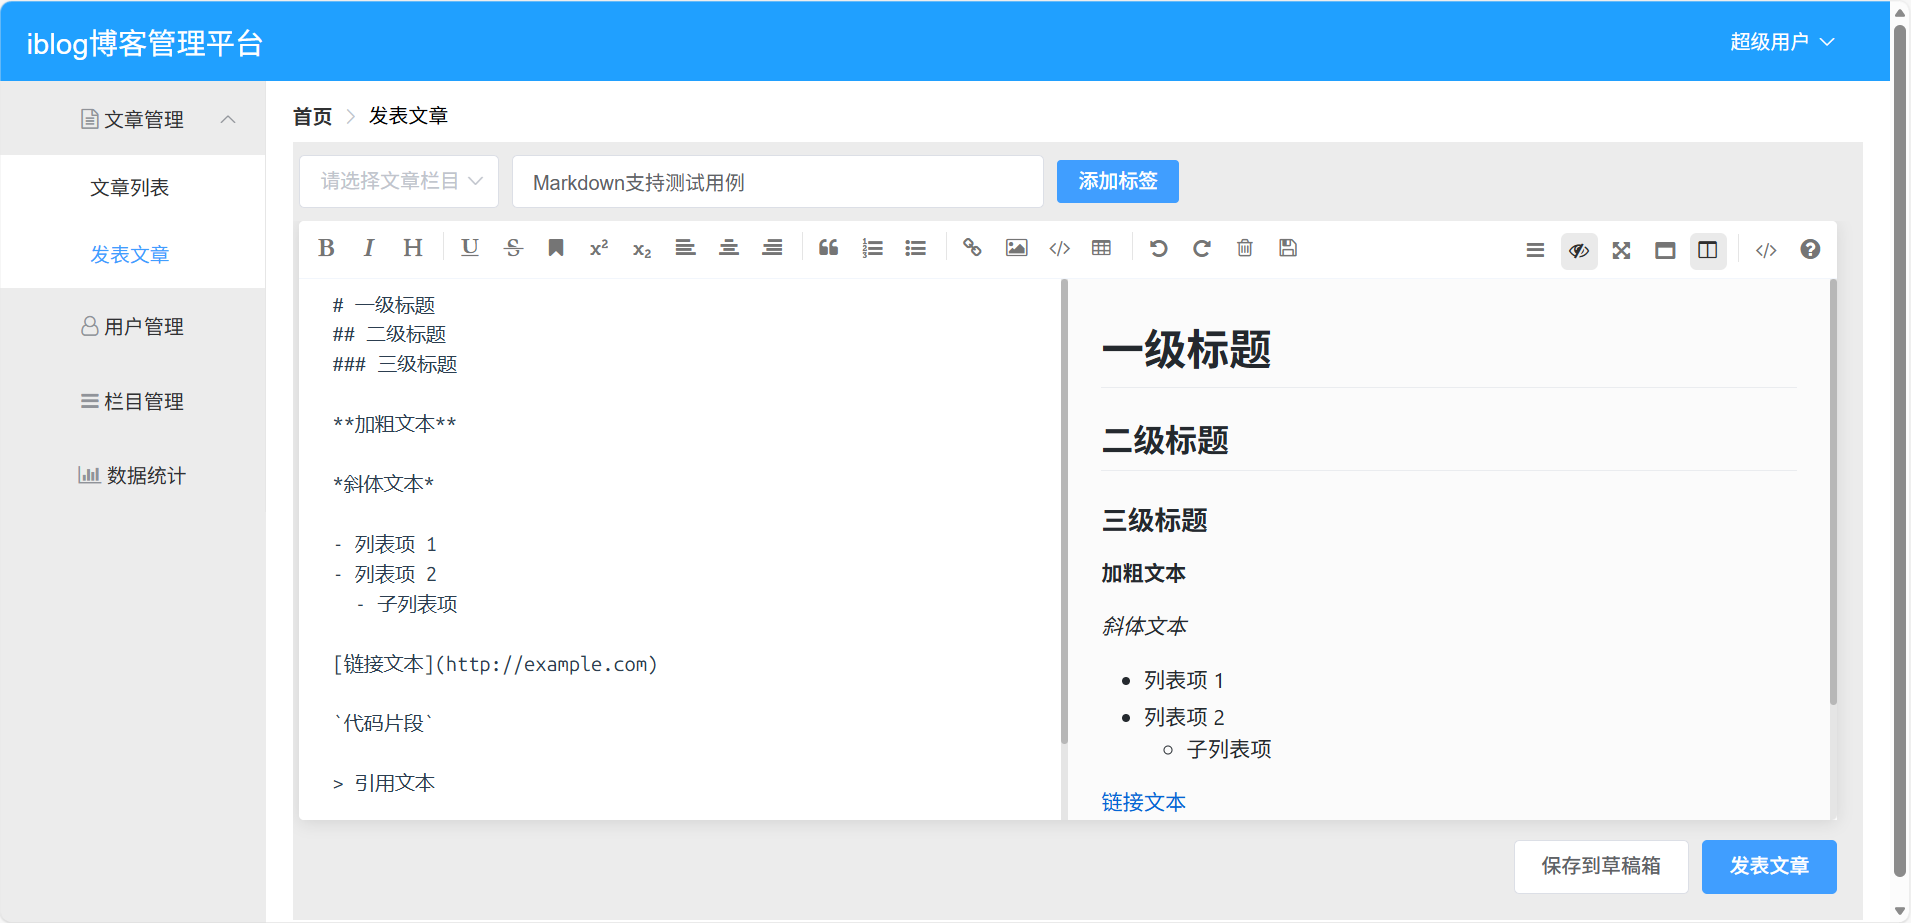Viewport: 1911px width, 923px height.
Task: Apply strikethrough formatting
Action: pyautogui.click(x=513, y=248)
